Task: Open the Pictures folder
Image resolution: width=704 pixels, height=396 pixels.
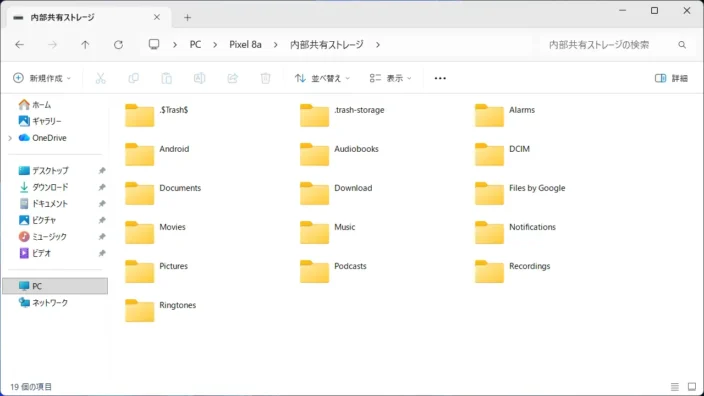Action: pos(157,271)
